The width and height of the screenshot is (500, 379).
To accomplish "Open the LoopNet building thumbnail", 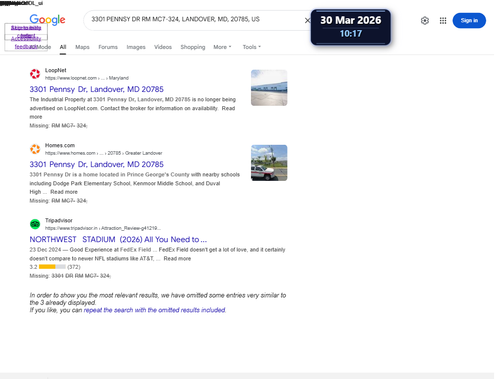I will (269, 88).
